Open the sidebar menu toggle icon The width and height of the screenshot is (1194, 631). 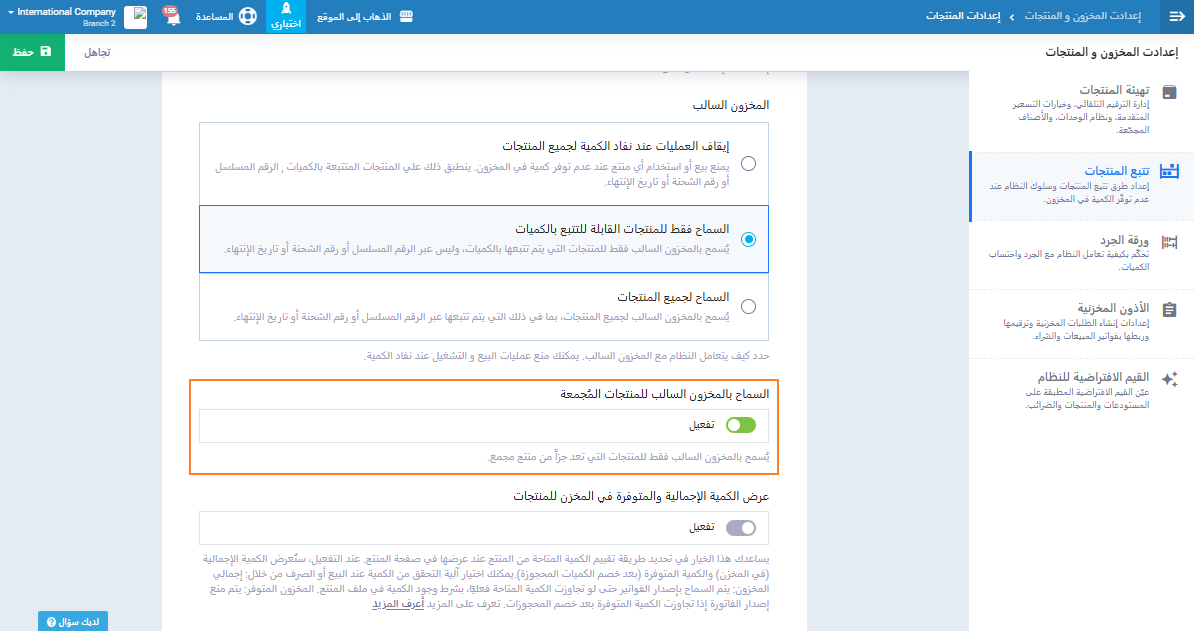pos(1175,17)
